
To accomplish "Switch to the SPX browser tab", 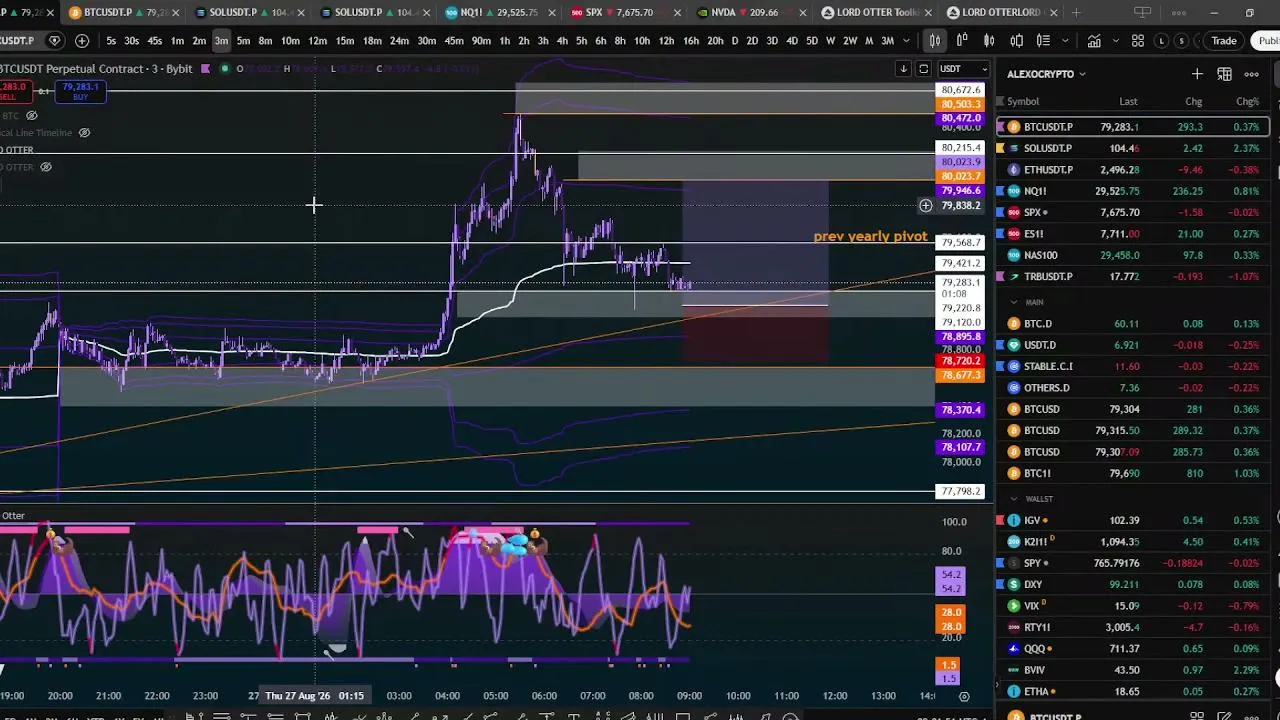I will pos(623,13).
